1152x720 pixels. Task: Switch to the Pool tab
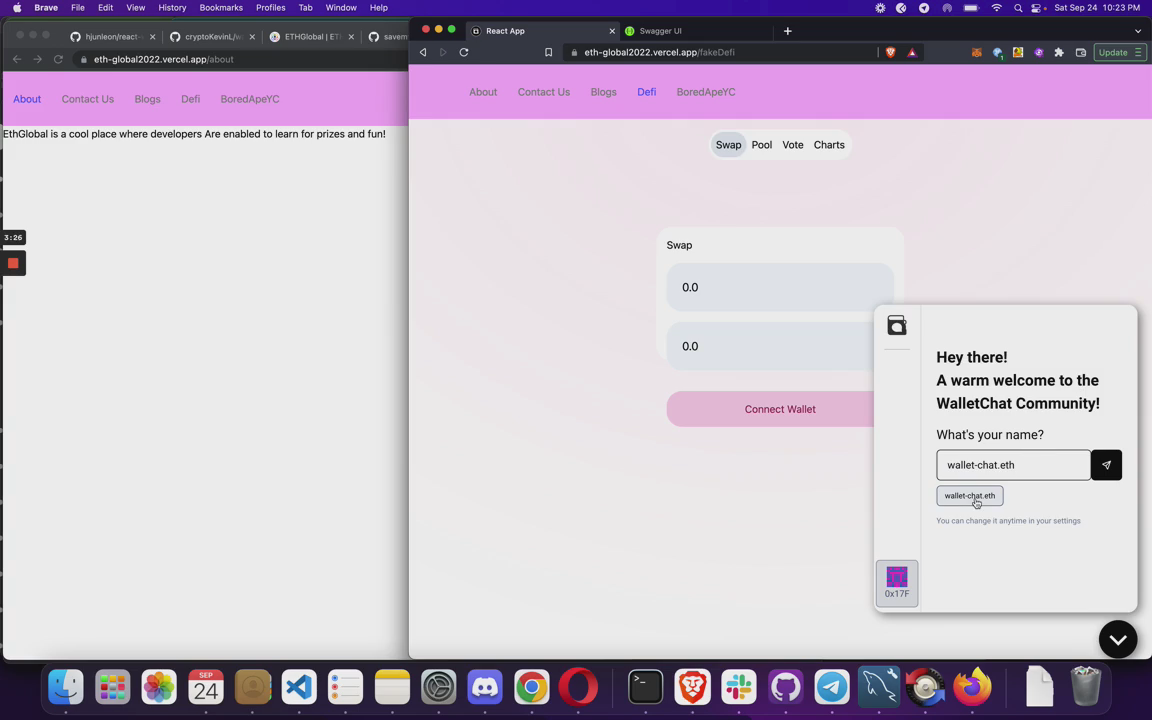point(762,145)
